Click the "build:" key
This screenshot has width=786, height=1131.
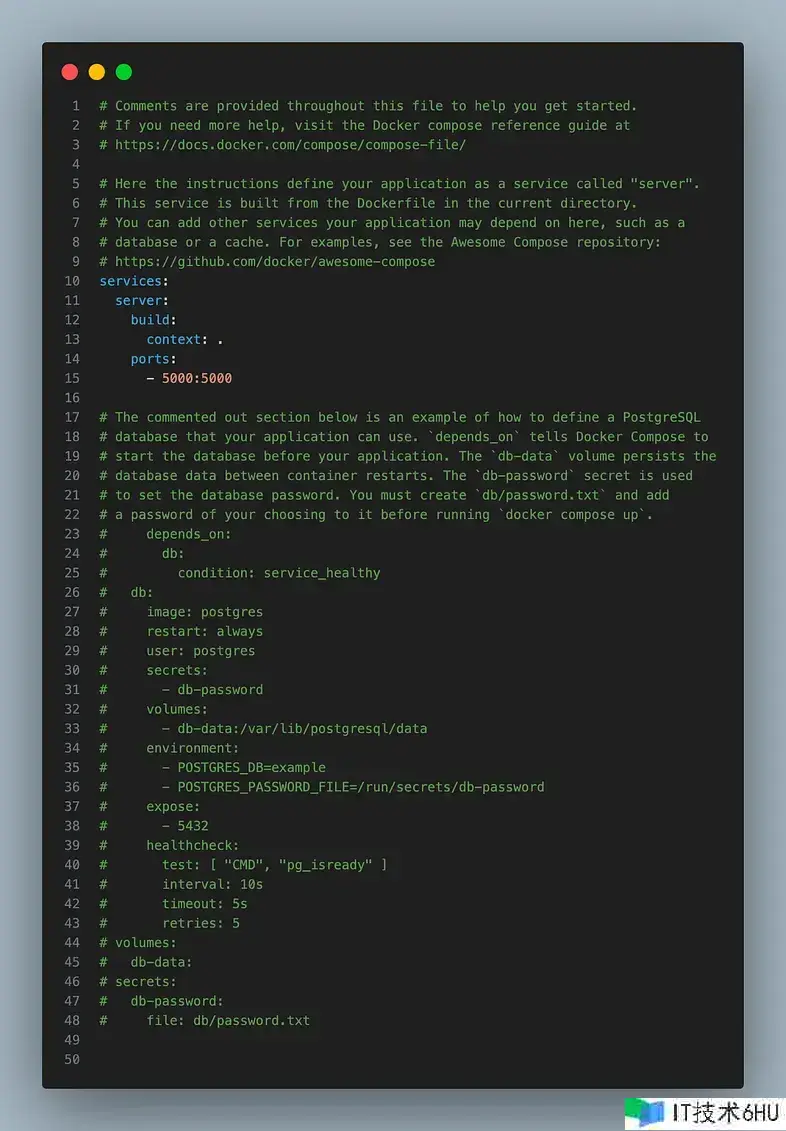click(x=154, y=320)
